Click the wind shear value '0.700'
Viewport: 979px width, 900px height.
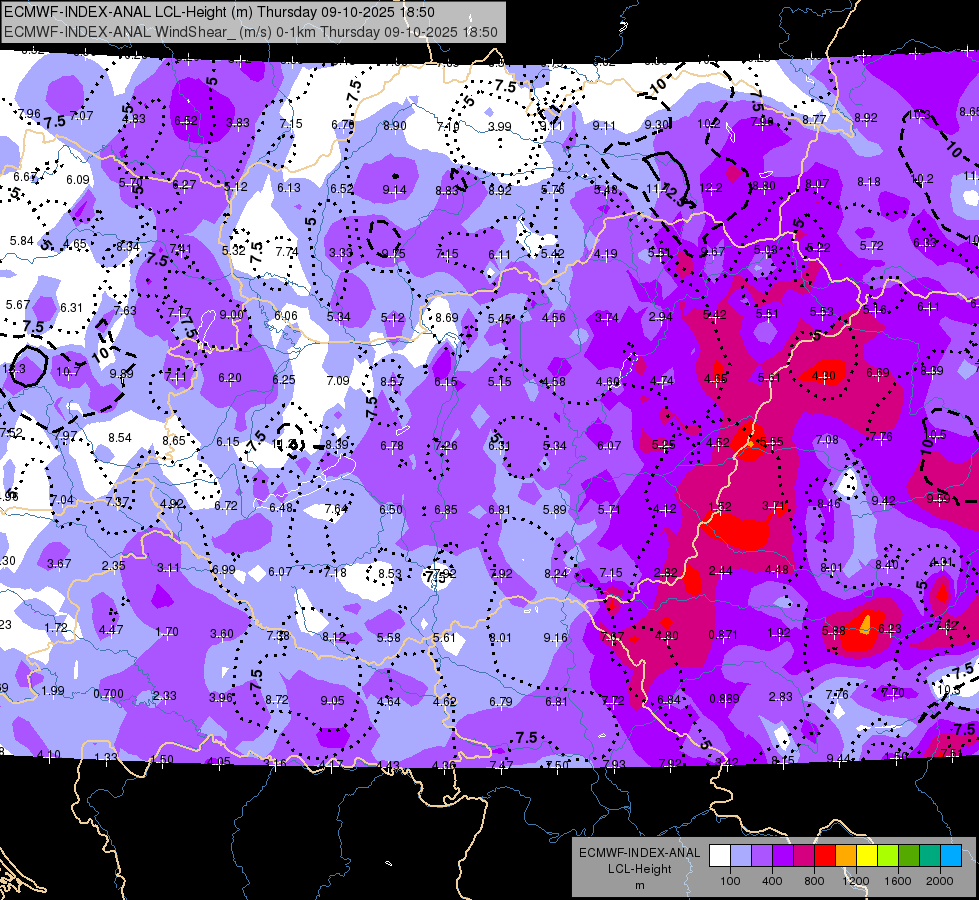click(x=109, y=694)
